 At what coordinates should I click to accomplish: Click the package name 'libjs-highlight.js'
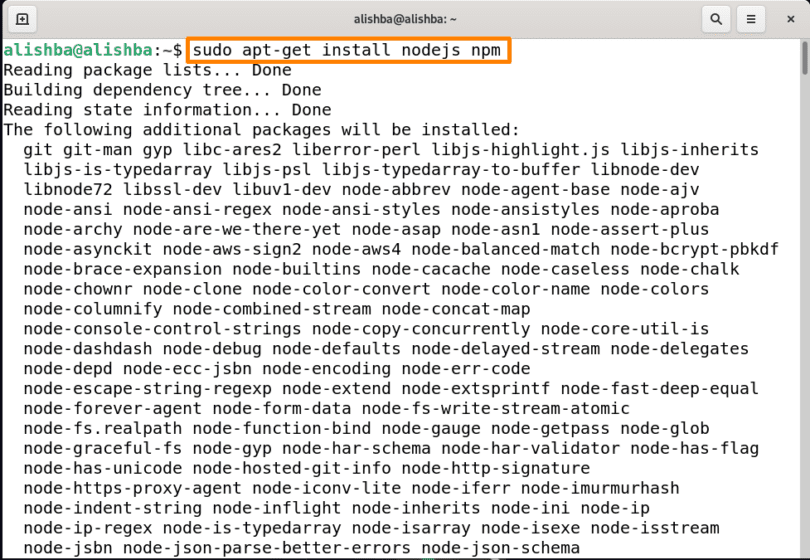pyautogui.click(x=520, y=150)
